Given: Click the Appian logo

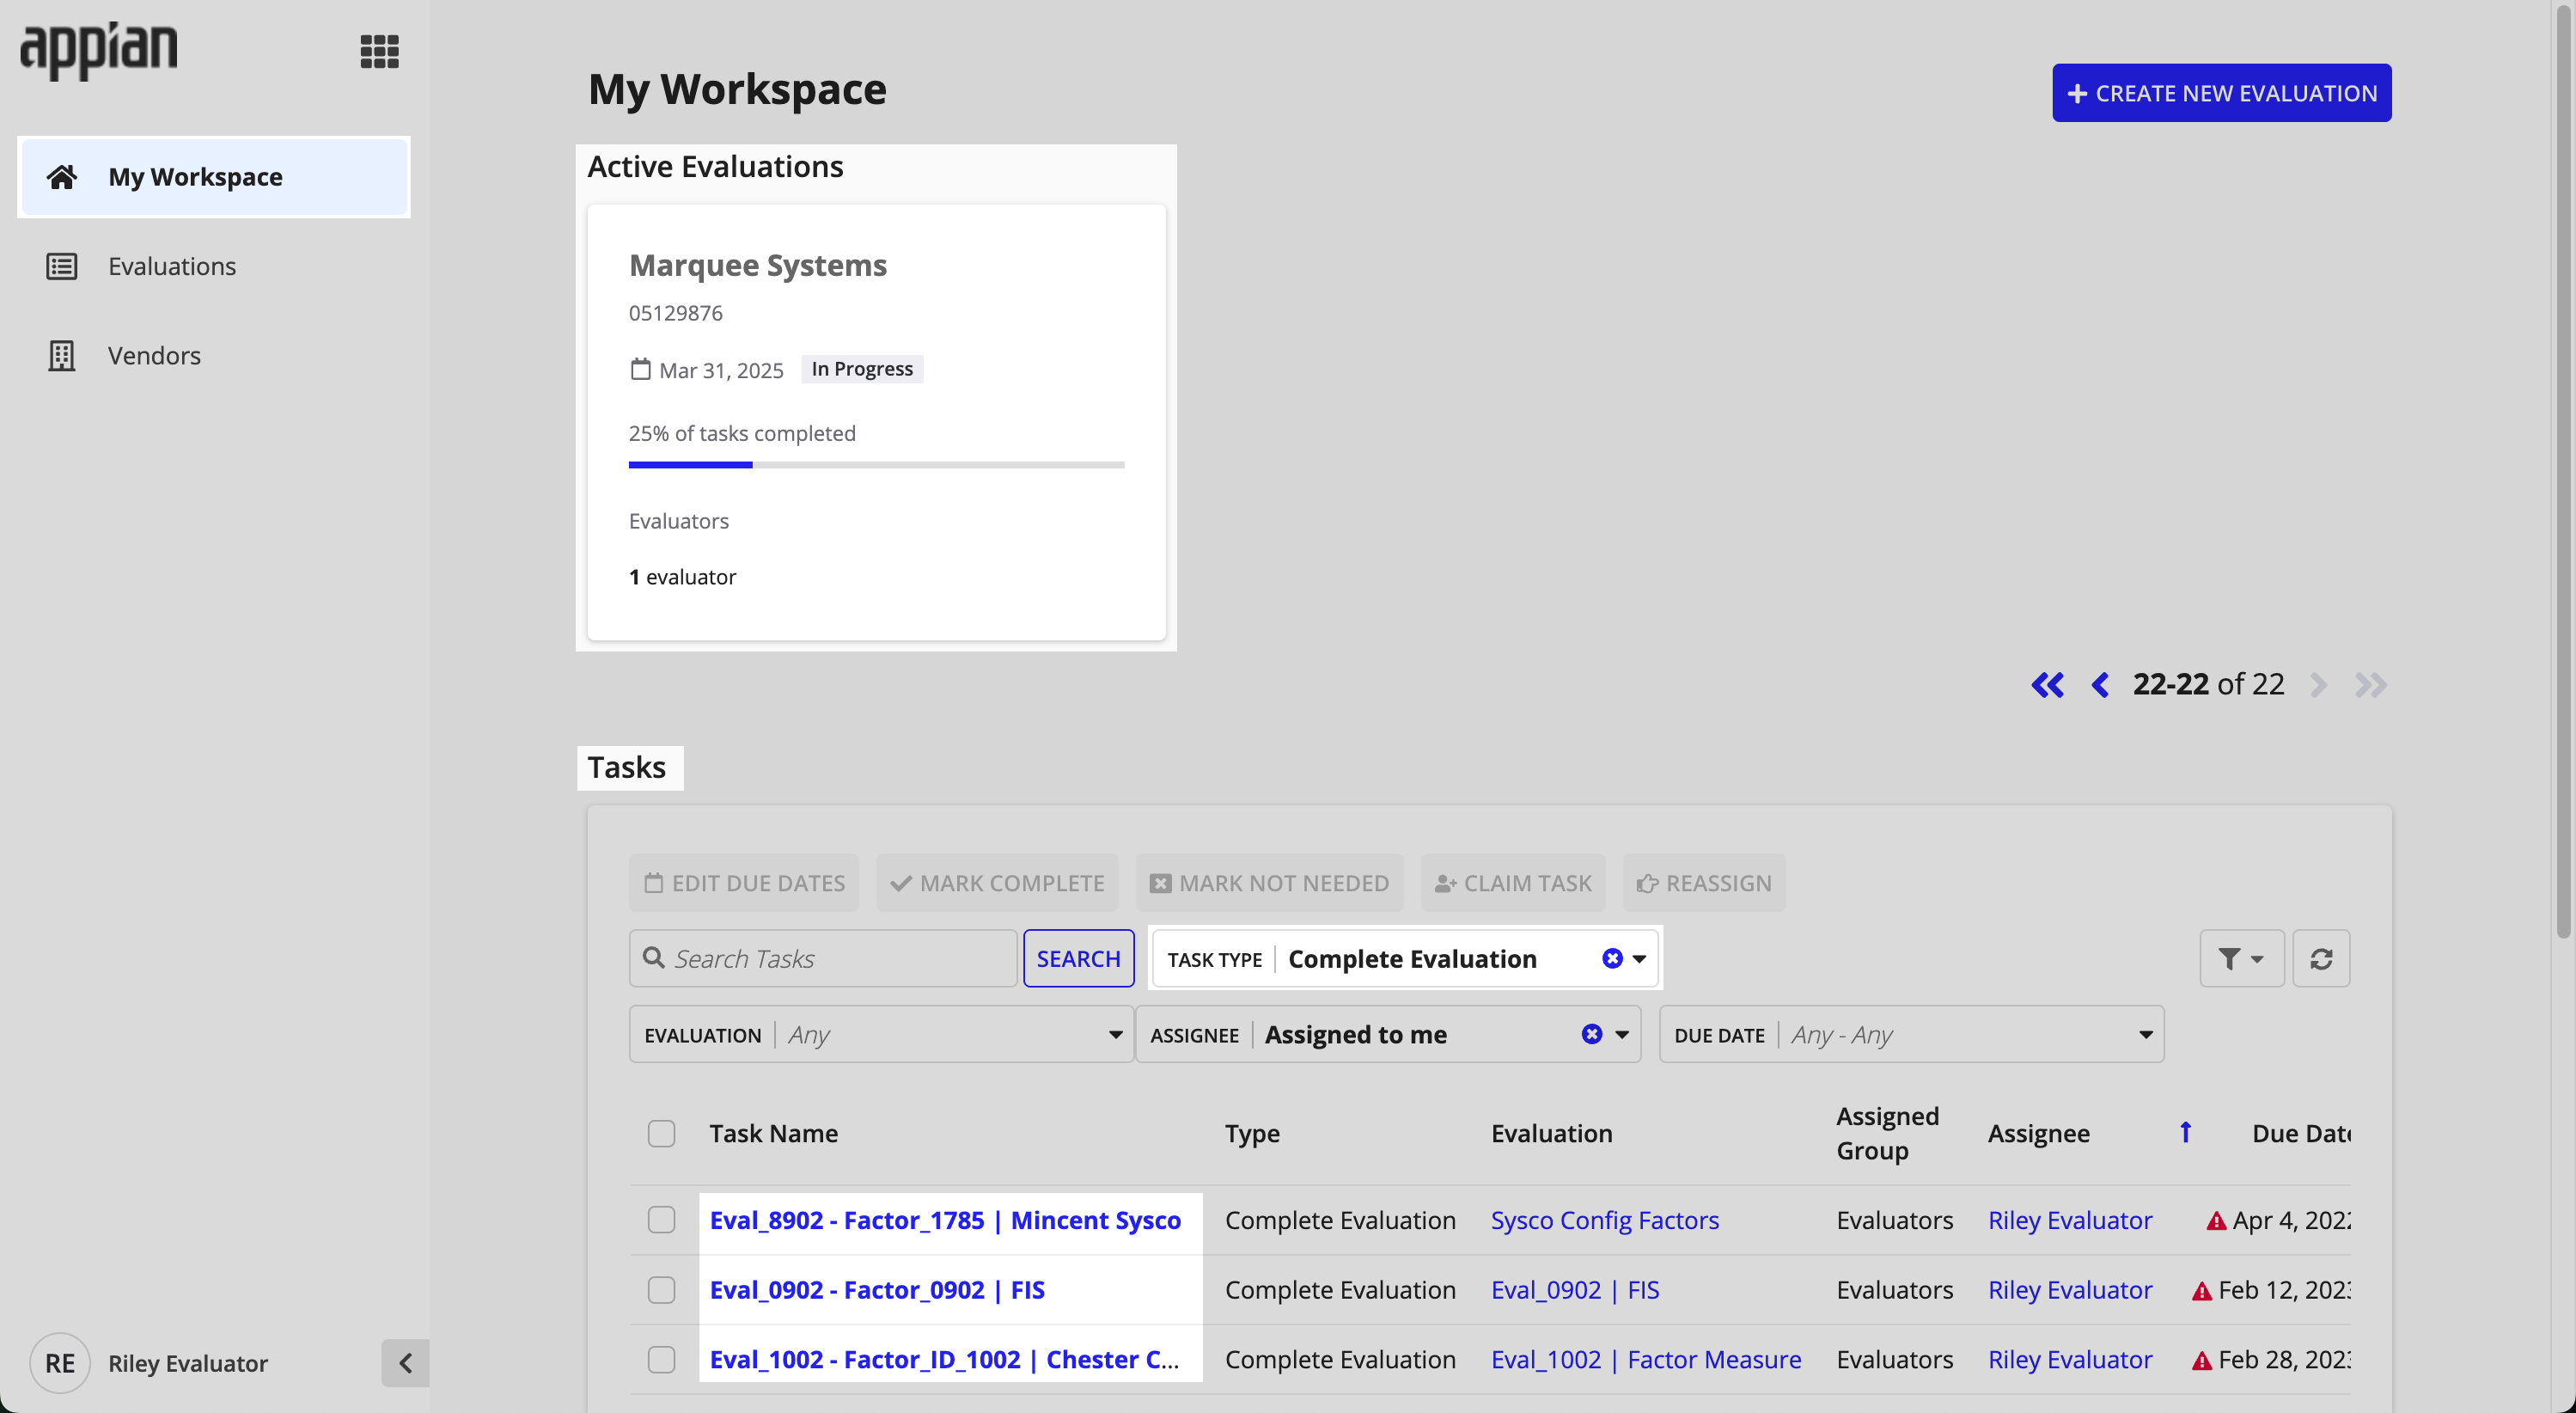Looking at the screenshot, I should pyautogui.click(x=98, y=50).
